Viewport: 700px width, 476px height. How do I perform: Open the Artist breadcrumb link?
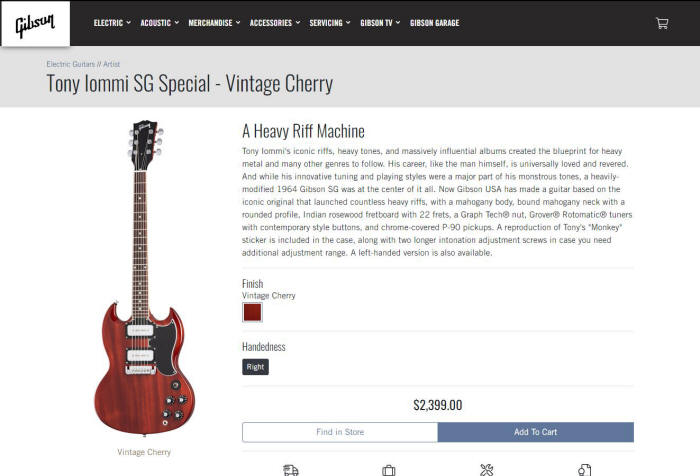coord(112,64)
